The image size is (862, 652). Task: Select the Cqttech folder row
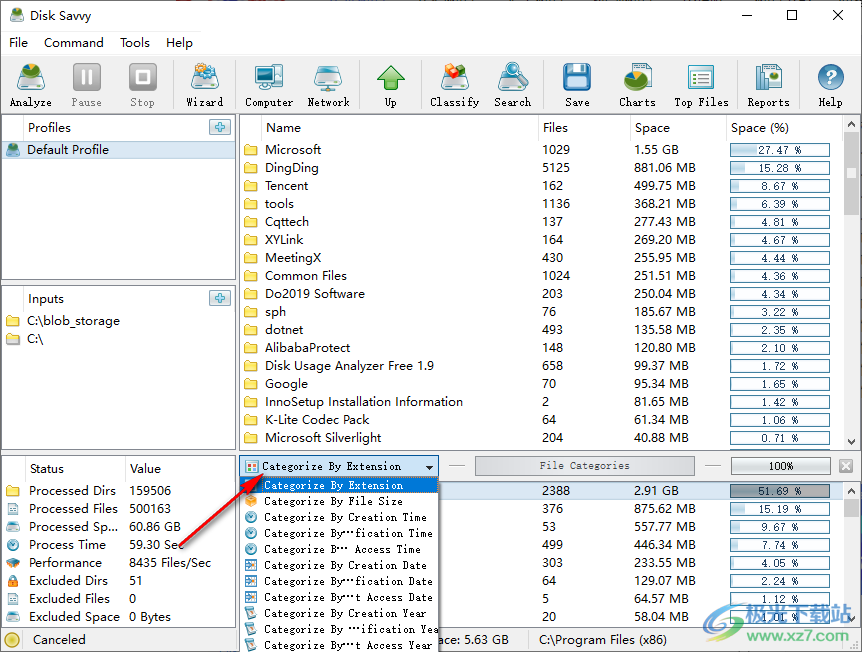coord(541,222)
